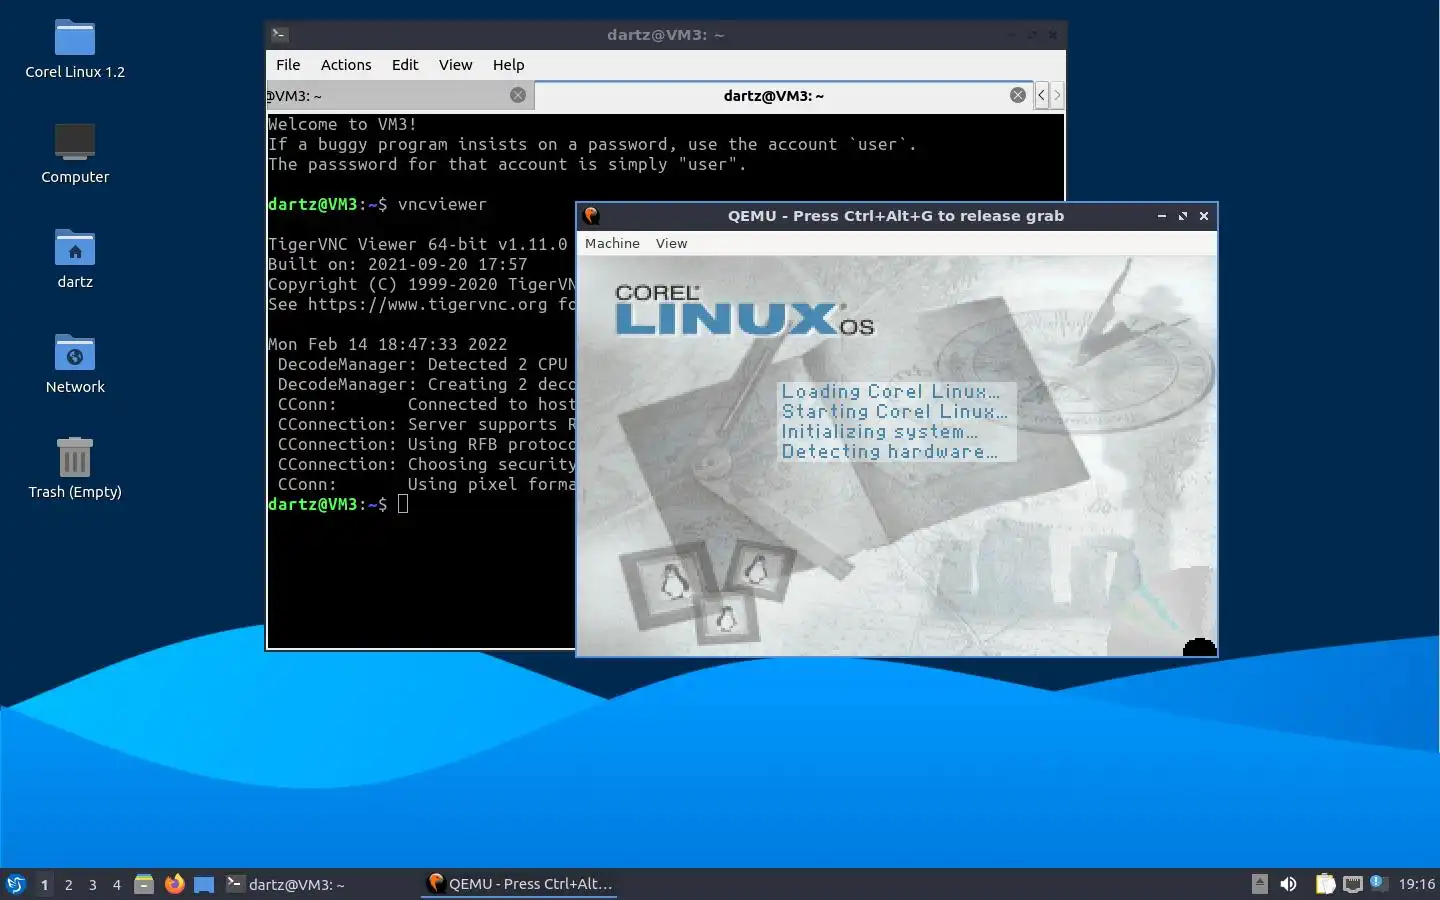Viewport: 1440px width, 900px height.
Task: Click inside the Corel Linux QEMU display
Action: [x=897, y=456]
